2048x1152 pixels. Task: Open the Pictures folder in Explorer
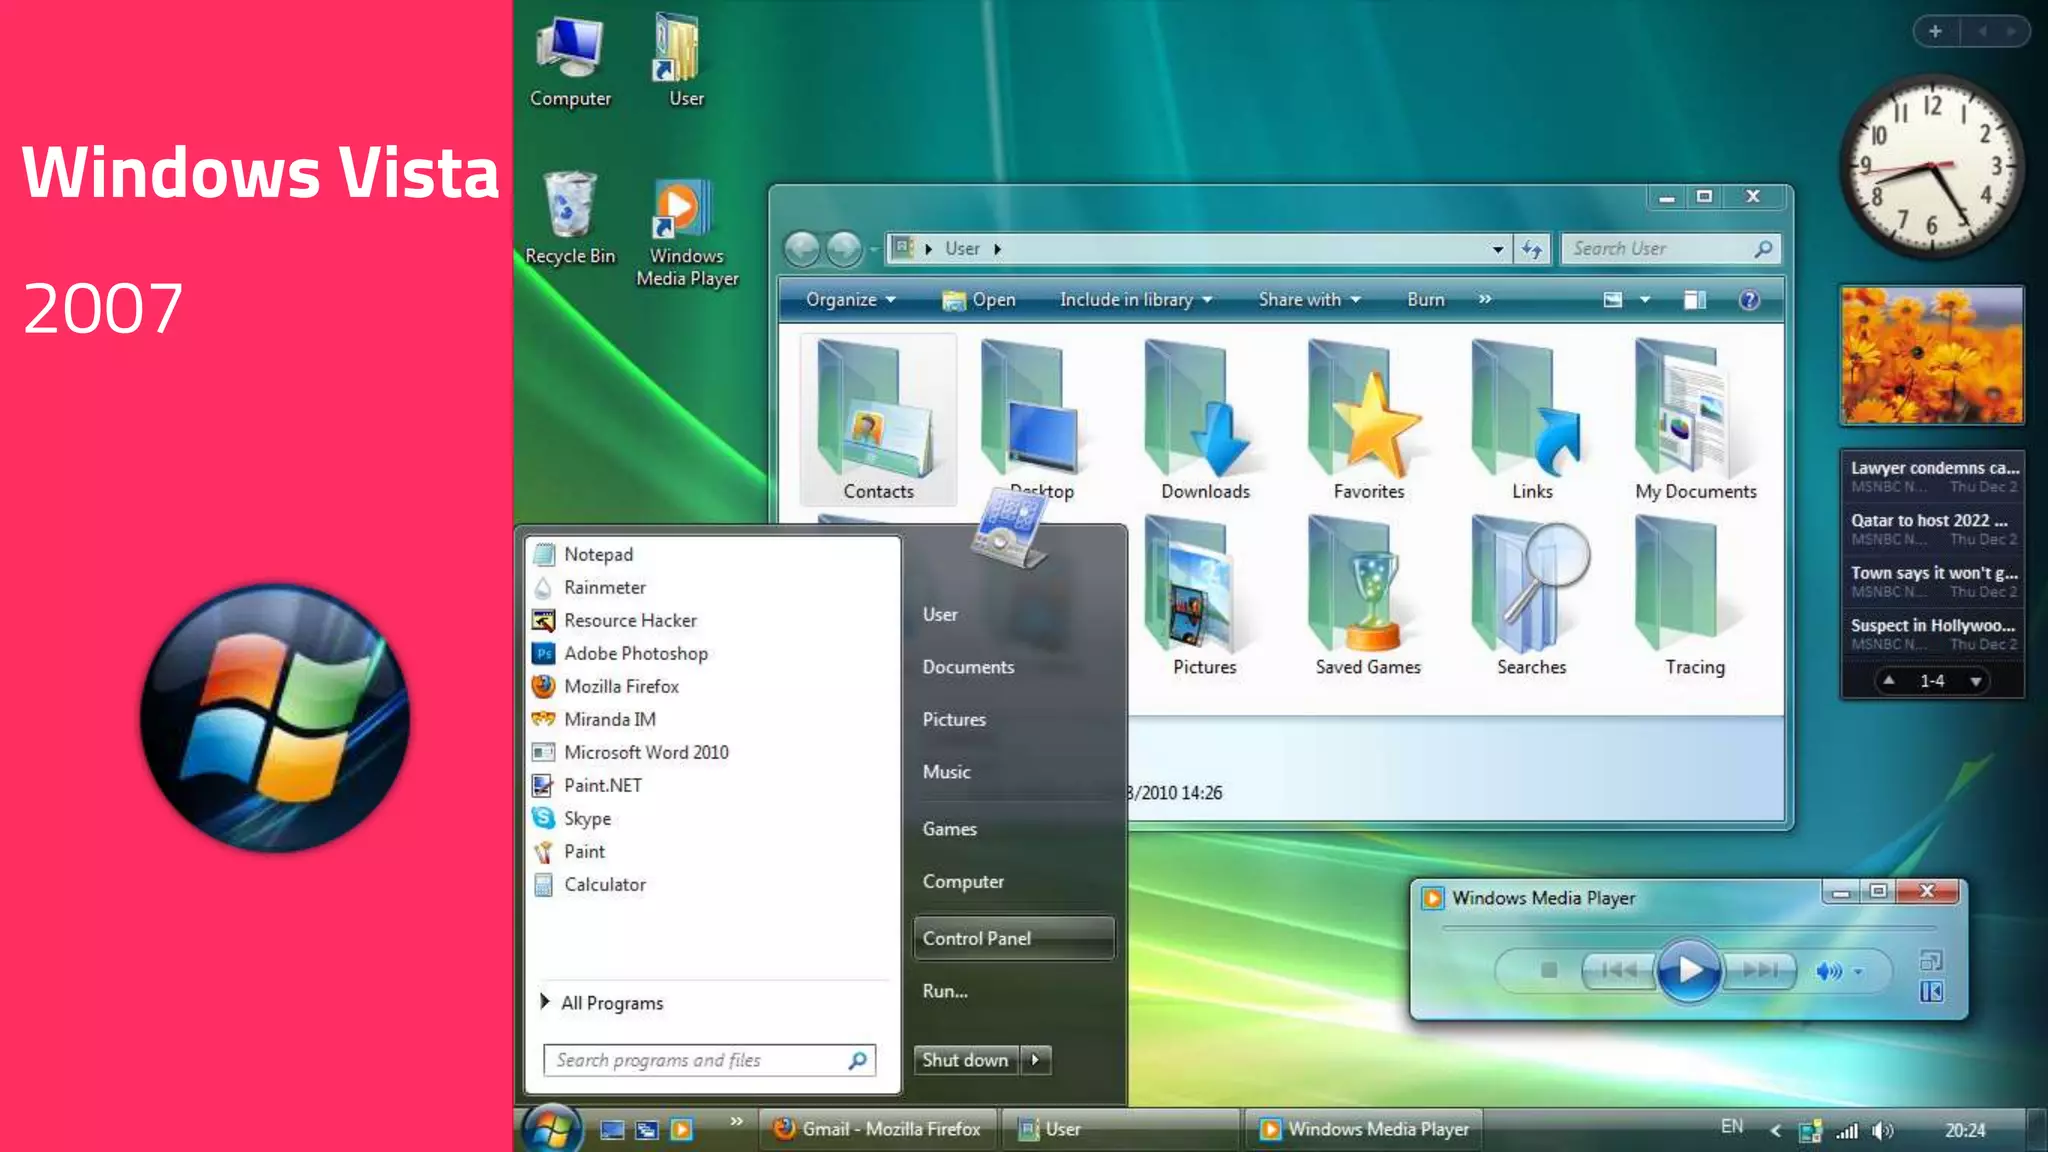[x=1204, y=596]
